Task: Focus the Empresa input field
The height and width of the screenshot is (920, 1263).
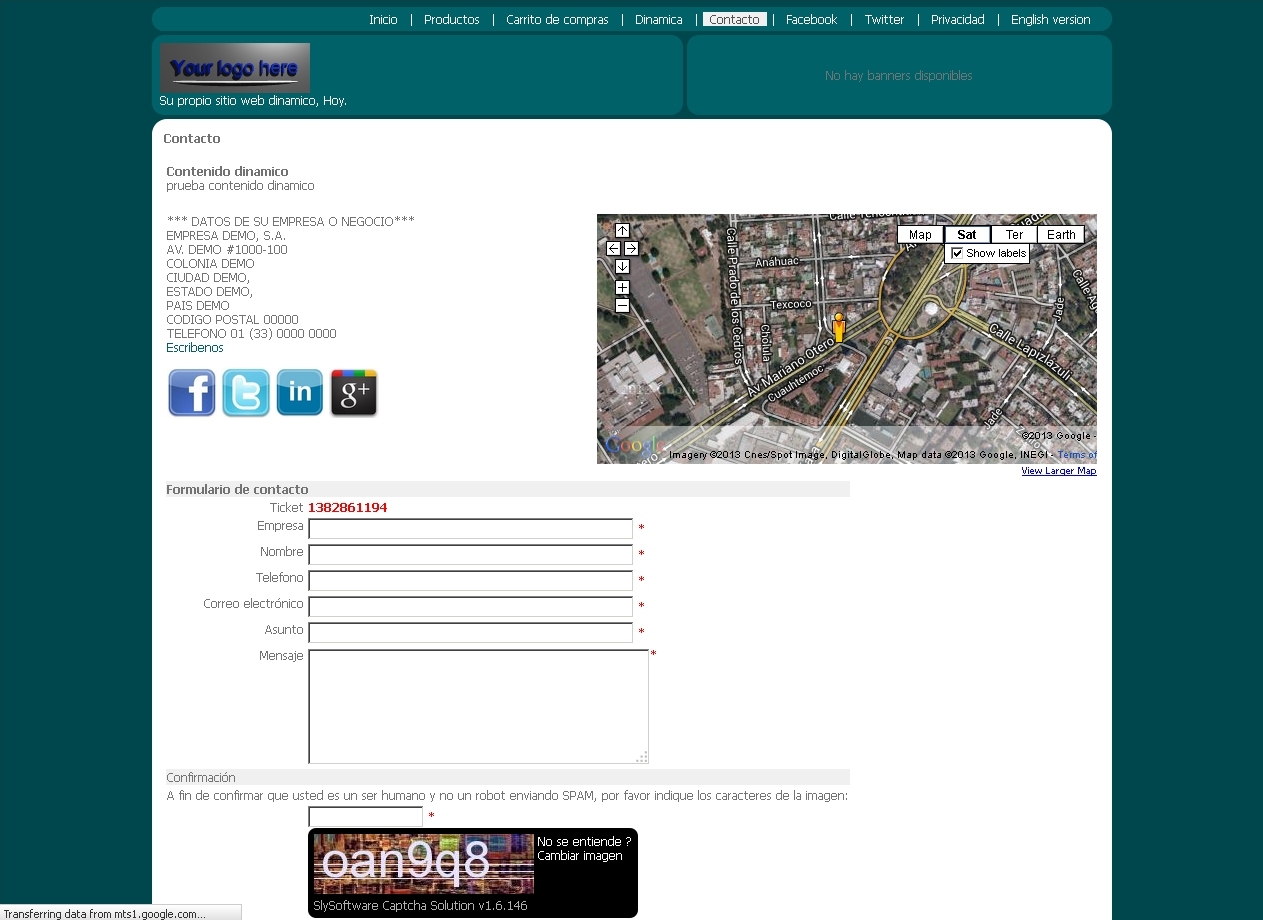Action: point(470,529)
